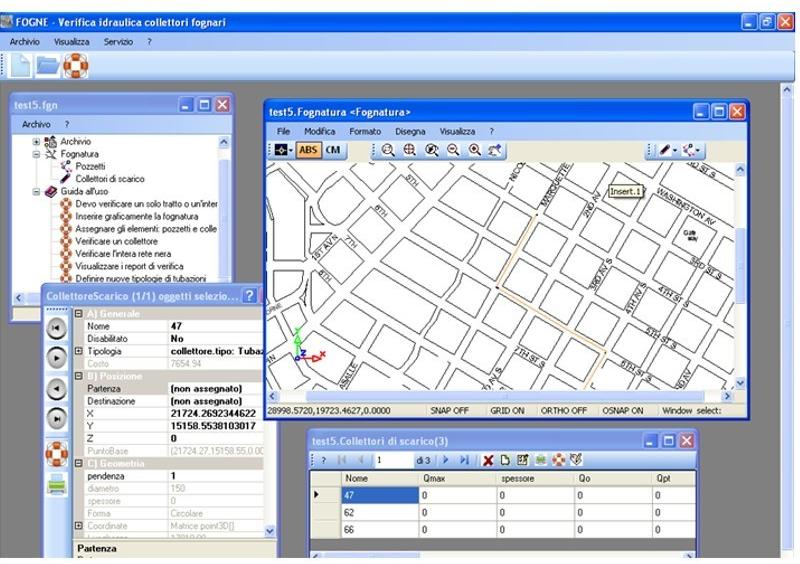Toggle SNAP OFF in the status bar
800x564 pixels.
[x=449, y=410]
